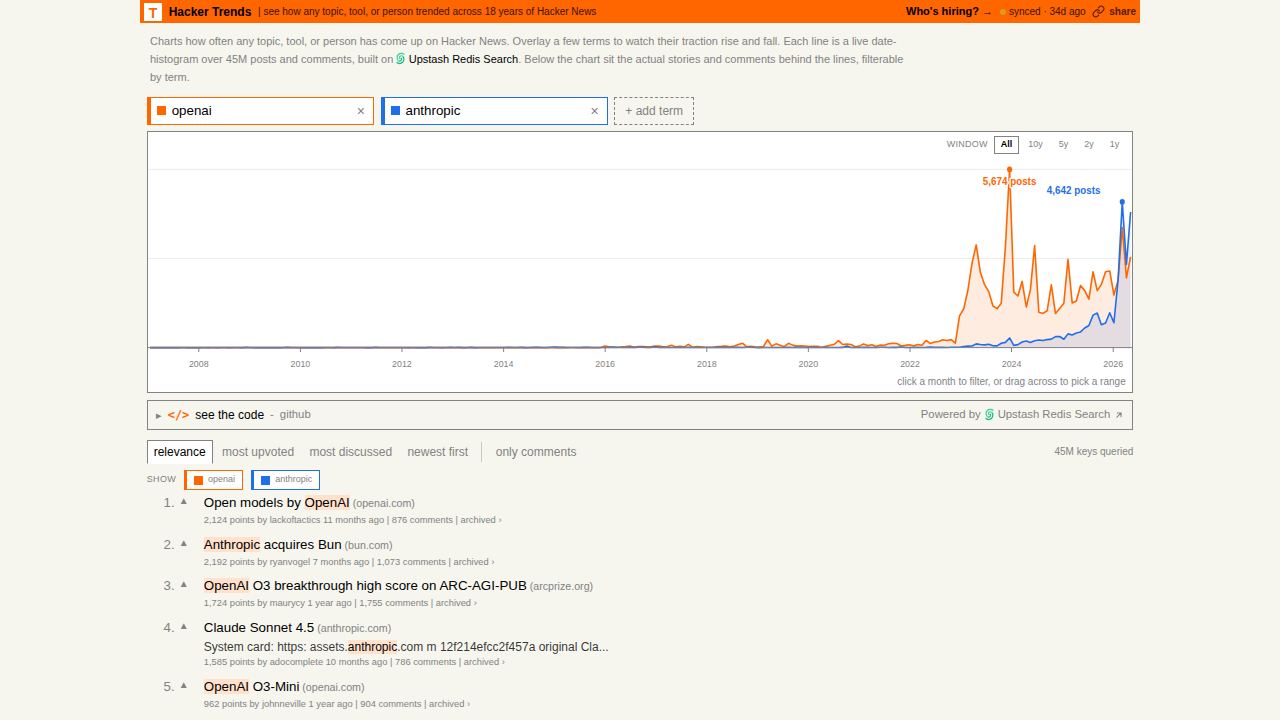Click the Hacker Trends logo icon
The height and width of the screenshot is (720, 1280).
tap(153, 12)
